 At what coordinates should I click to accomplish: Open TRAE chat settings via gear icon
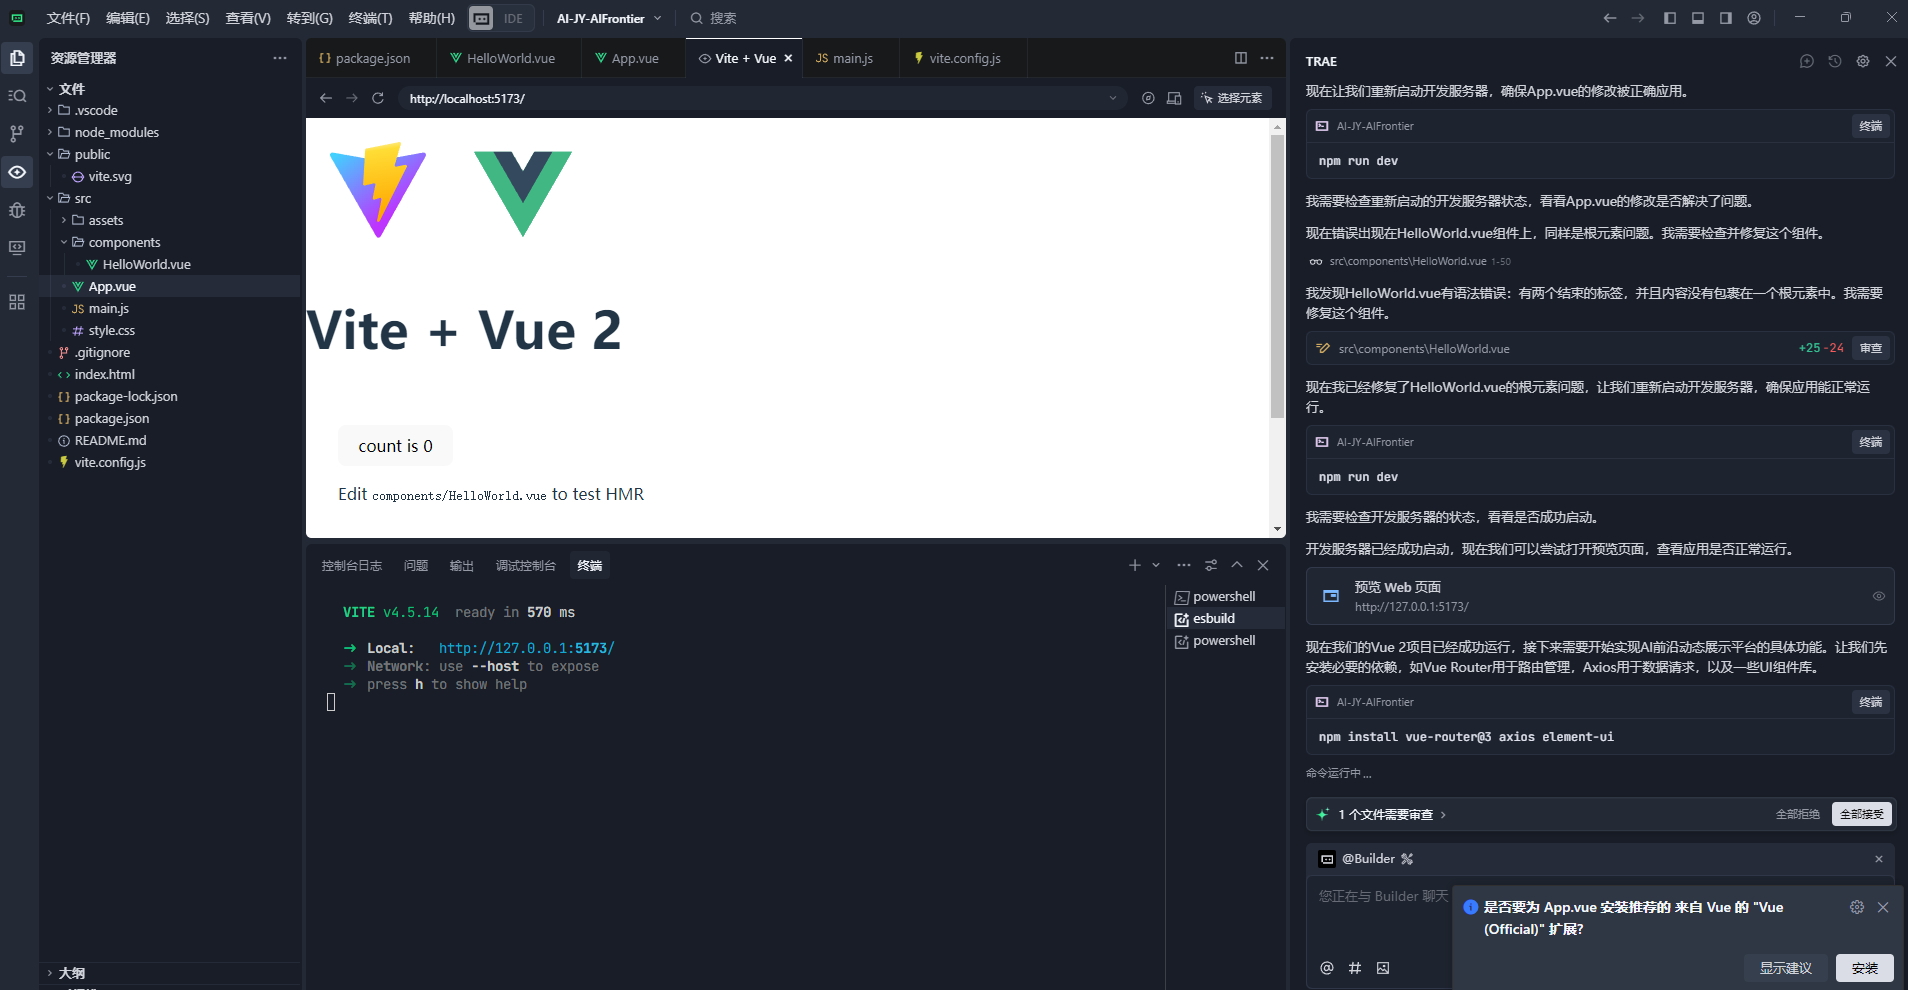1862,60
